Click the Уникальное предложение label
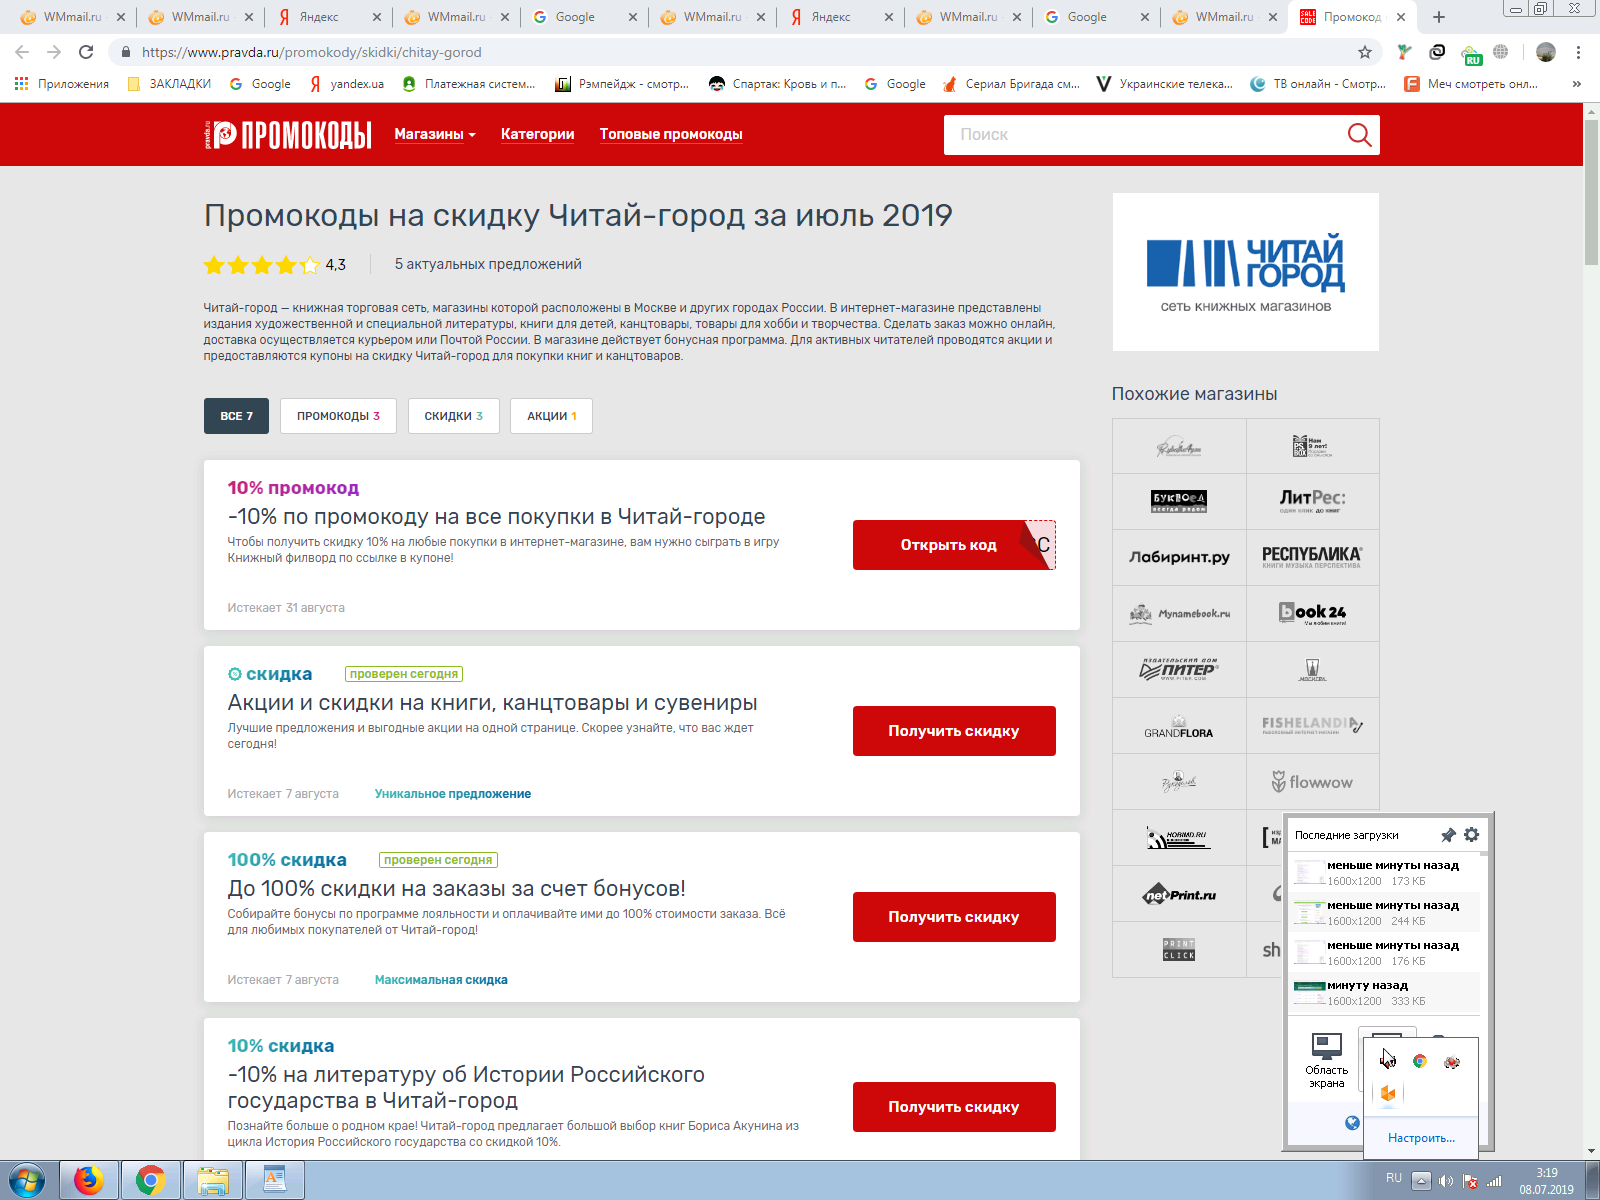1600x1200 pixels. [x=453, y=794]
